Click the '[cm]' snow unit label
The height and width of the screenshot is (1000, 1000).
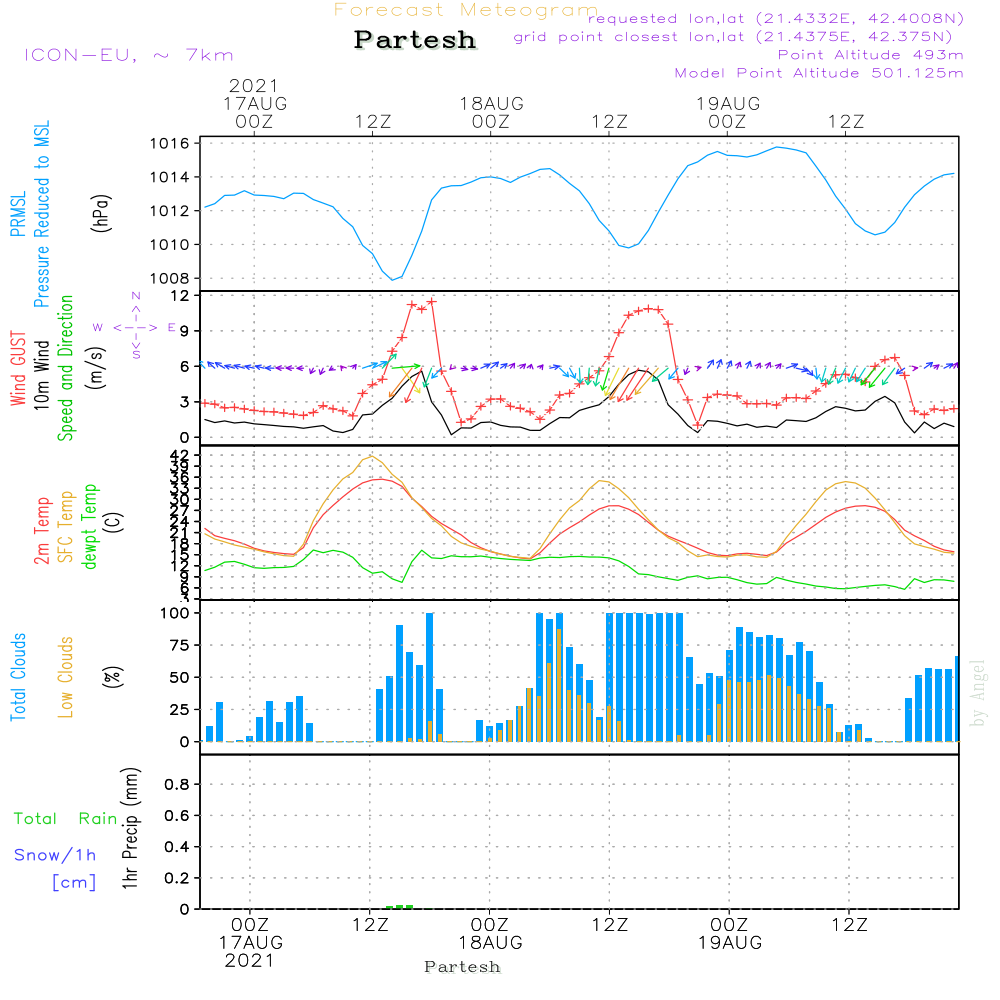click(74, 882)
